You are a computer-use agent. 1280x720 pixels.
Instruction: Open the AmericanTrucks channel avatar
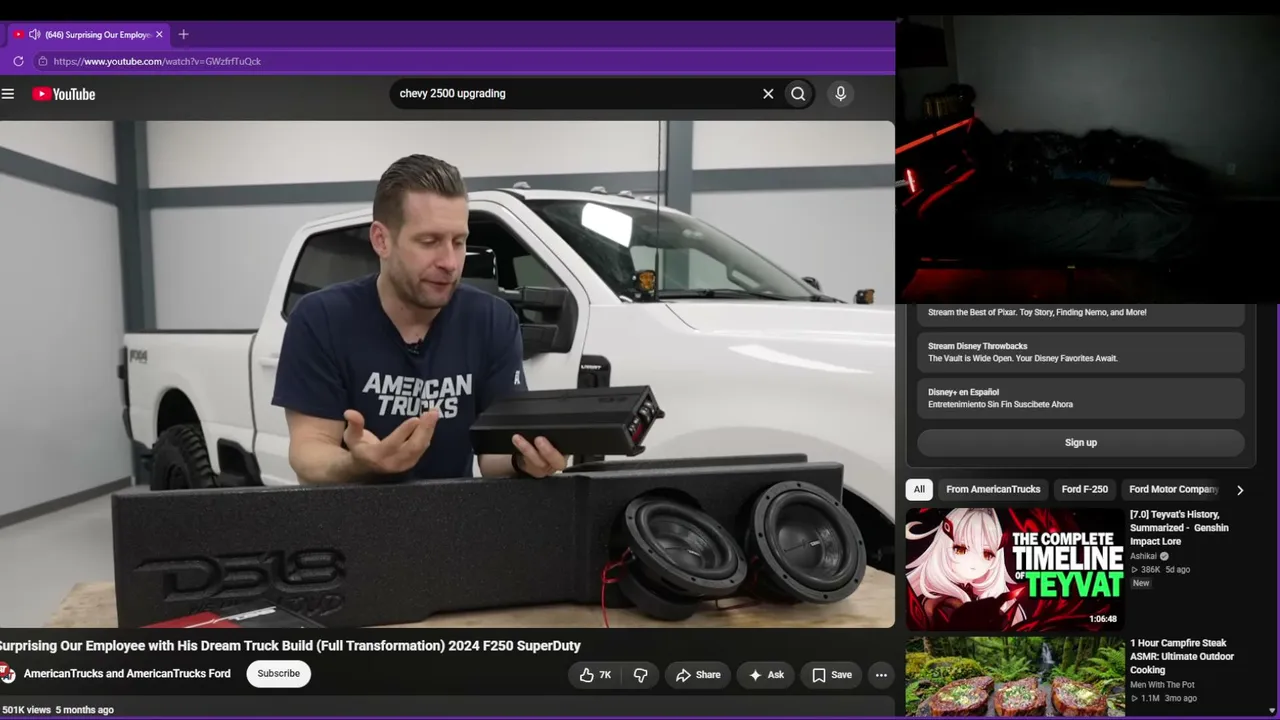tap(7, 674)
